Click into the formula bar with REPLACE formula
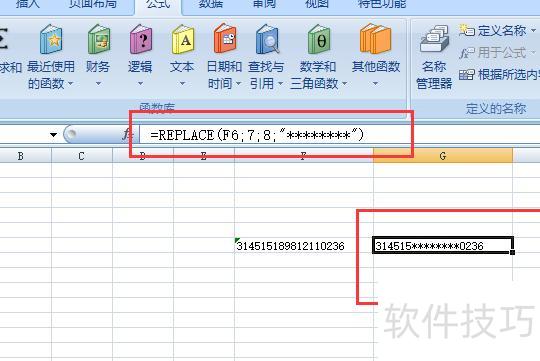 point(339,135)
